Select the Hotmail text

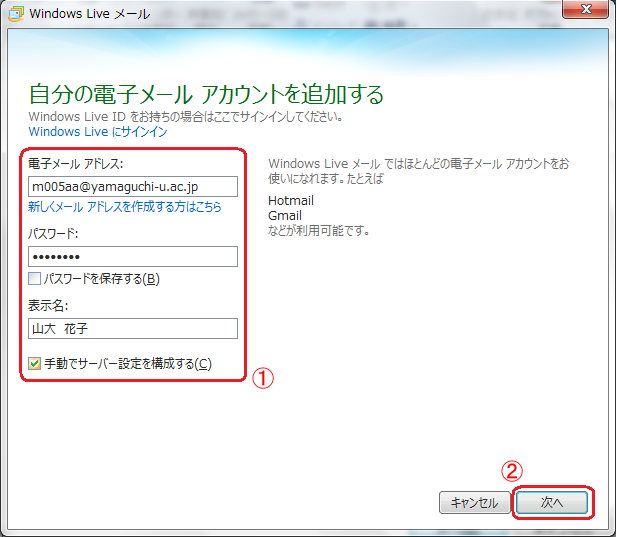click(x=291, y=201)
